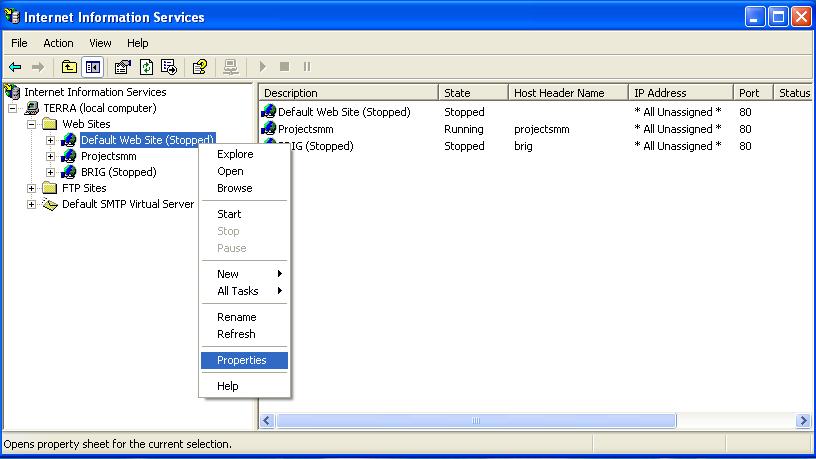Screen dimensions: 816x459
Task: Click the Start item play icon
Action: pos(262,67)
